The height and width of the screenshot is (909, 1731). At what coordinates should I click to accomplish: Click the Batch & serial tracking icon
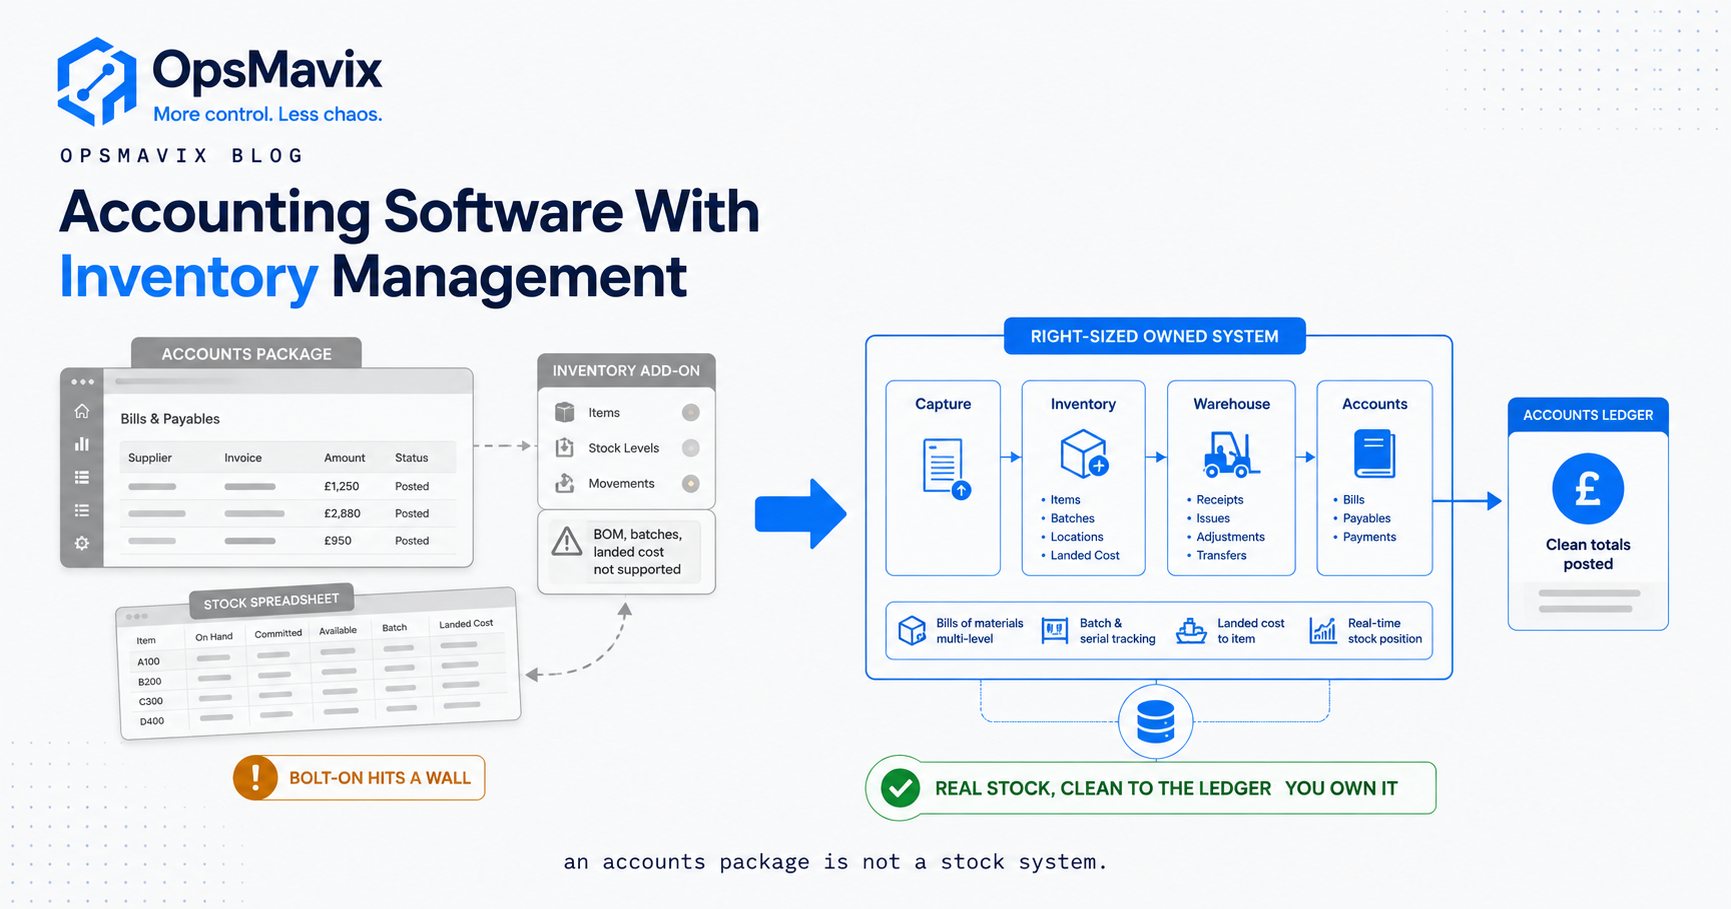pyautogui.click(x=1055, y=631)
